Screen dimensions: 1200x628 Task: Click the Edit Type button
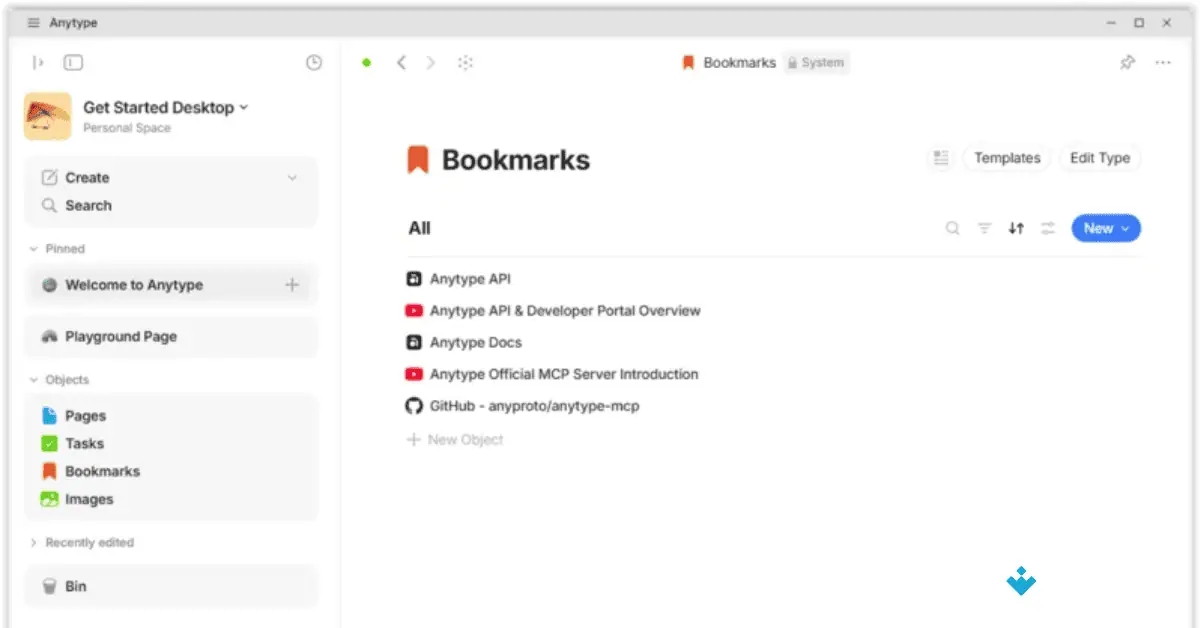[1099, 158]
